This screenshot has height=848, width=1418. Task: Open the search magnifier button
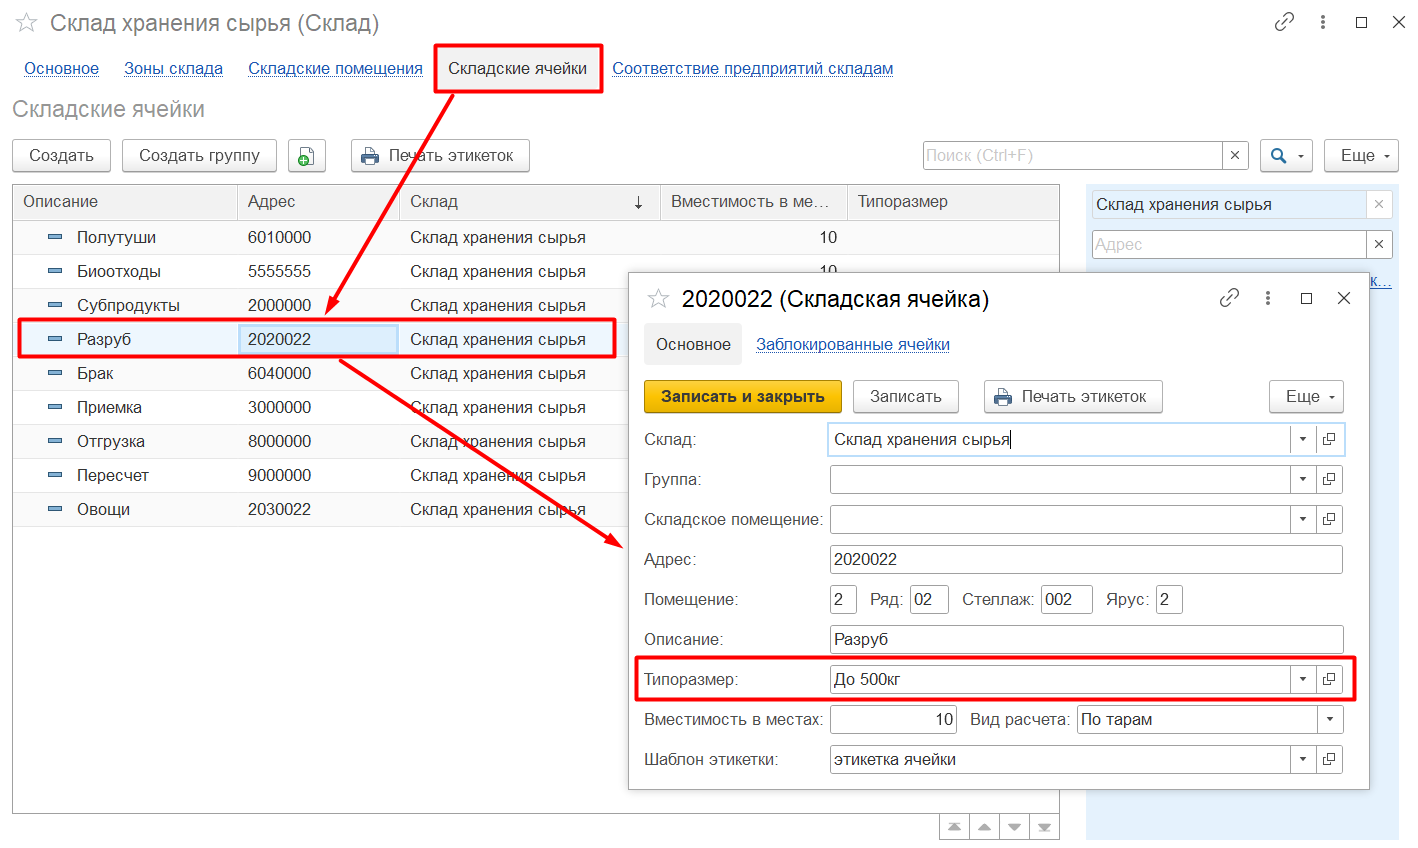click(x=1286, y=156)
